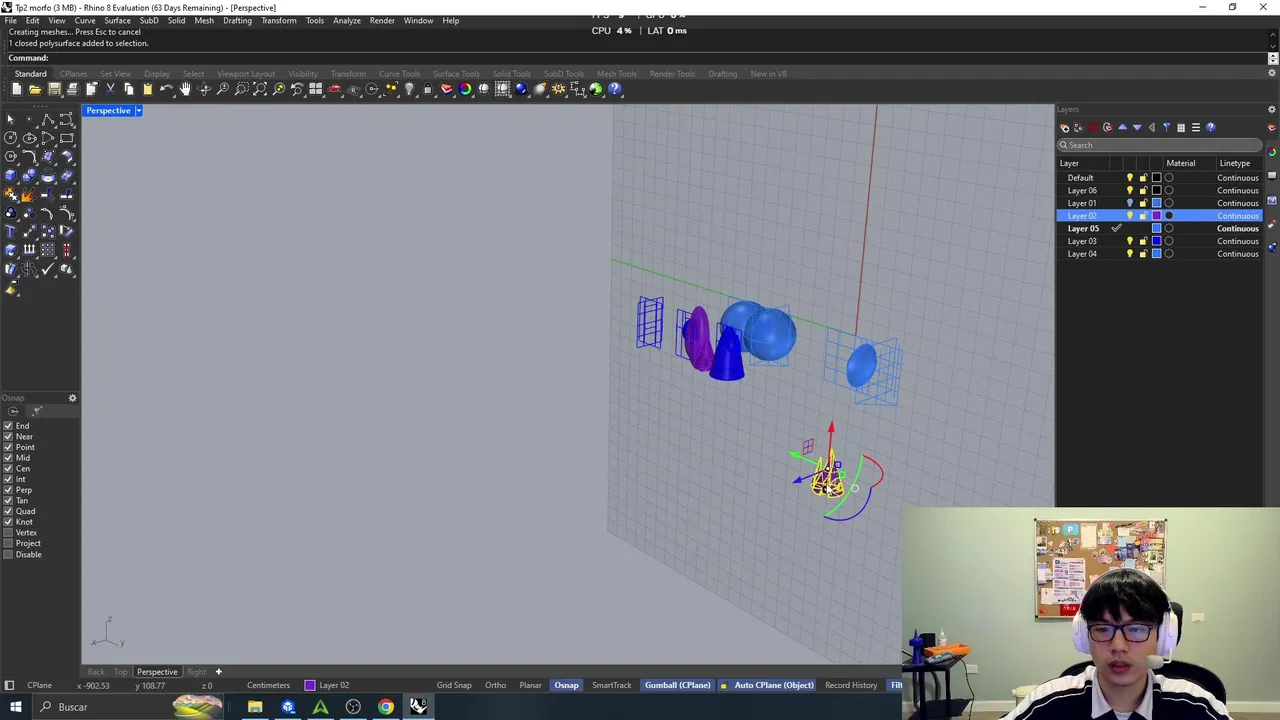This screenshot has width=1280, height=720.
Task: Select the Circle tool in left toolbar
Action: pos(11,137)
